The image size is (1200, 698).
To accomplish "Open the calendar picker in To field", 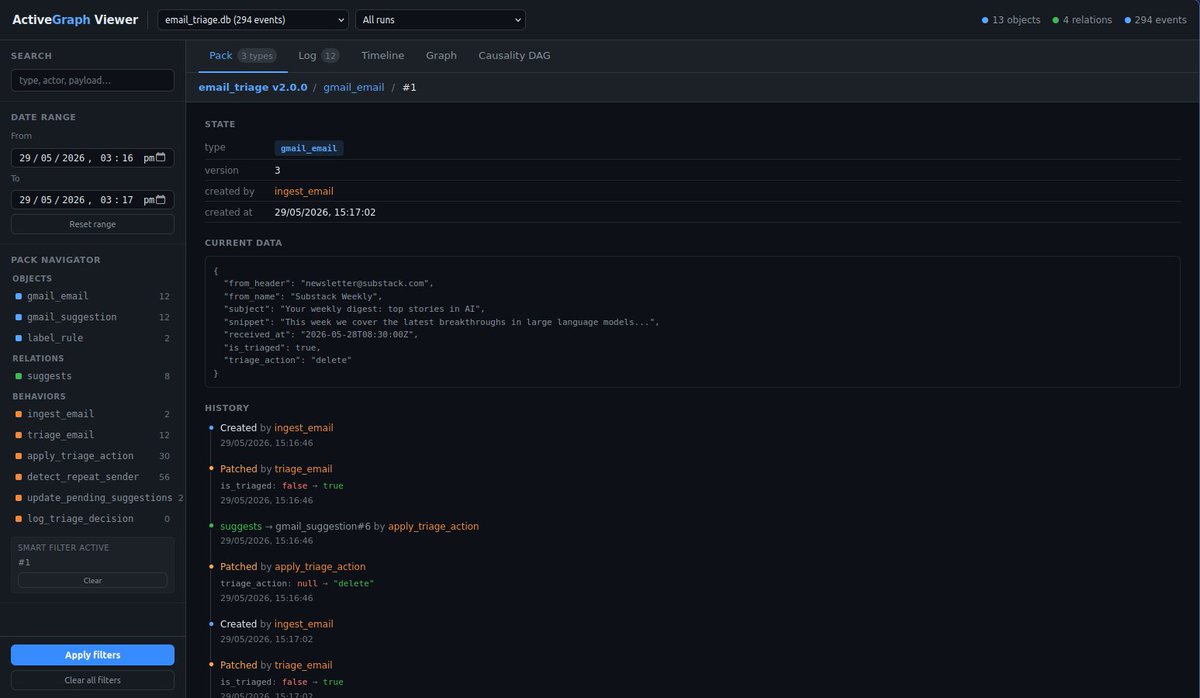I will [161, 199].
